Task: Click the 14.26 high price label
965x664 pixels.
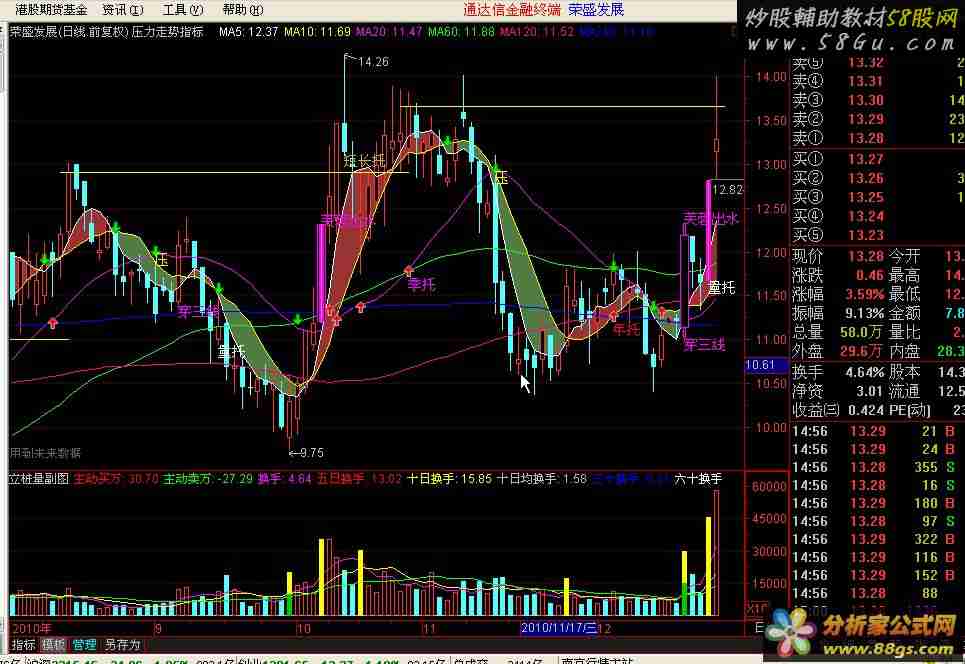Action: 373,62
